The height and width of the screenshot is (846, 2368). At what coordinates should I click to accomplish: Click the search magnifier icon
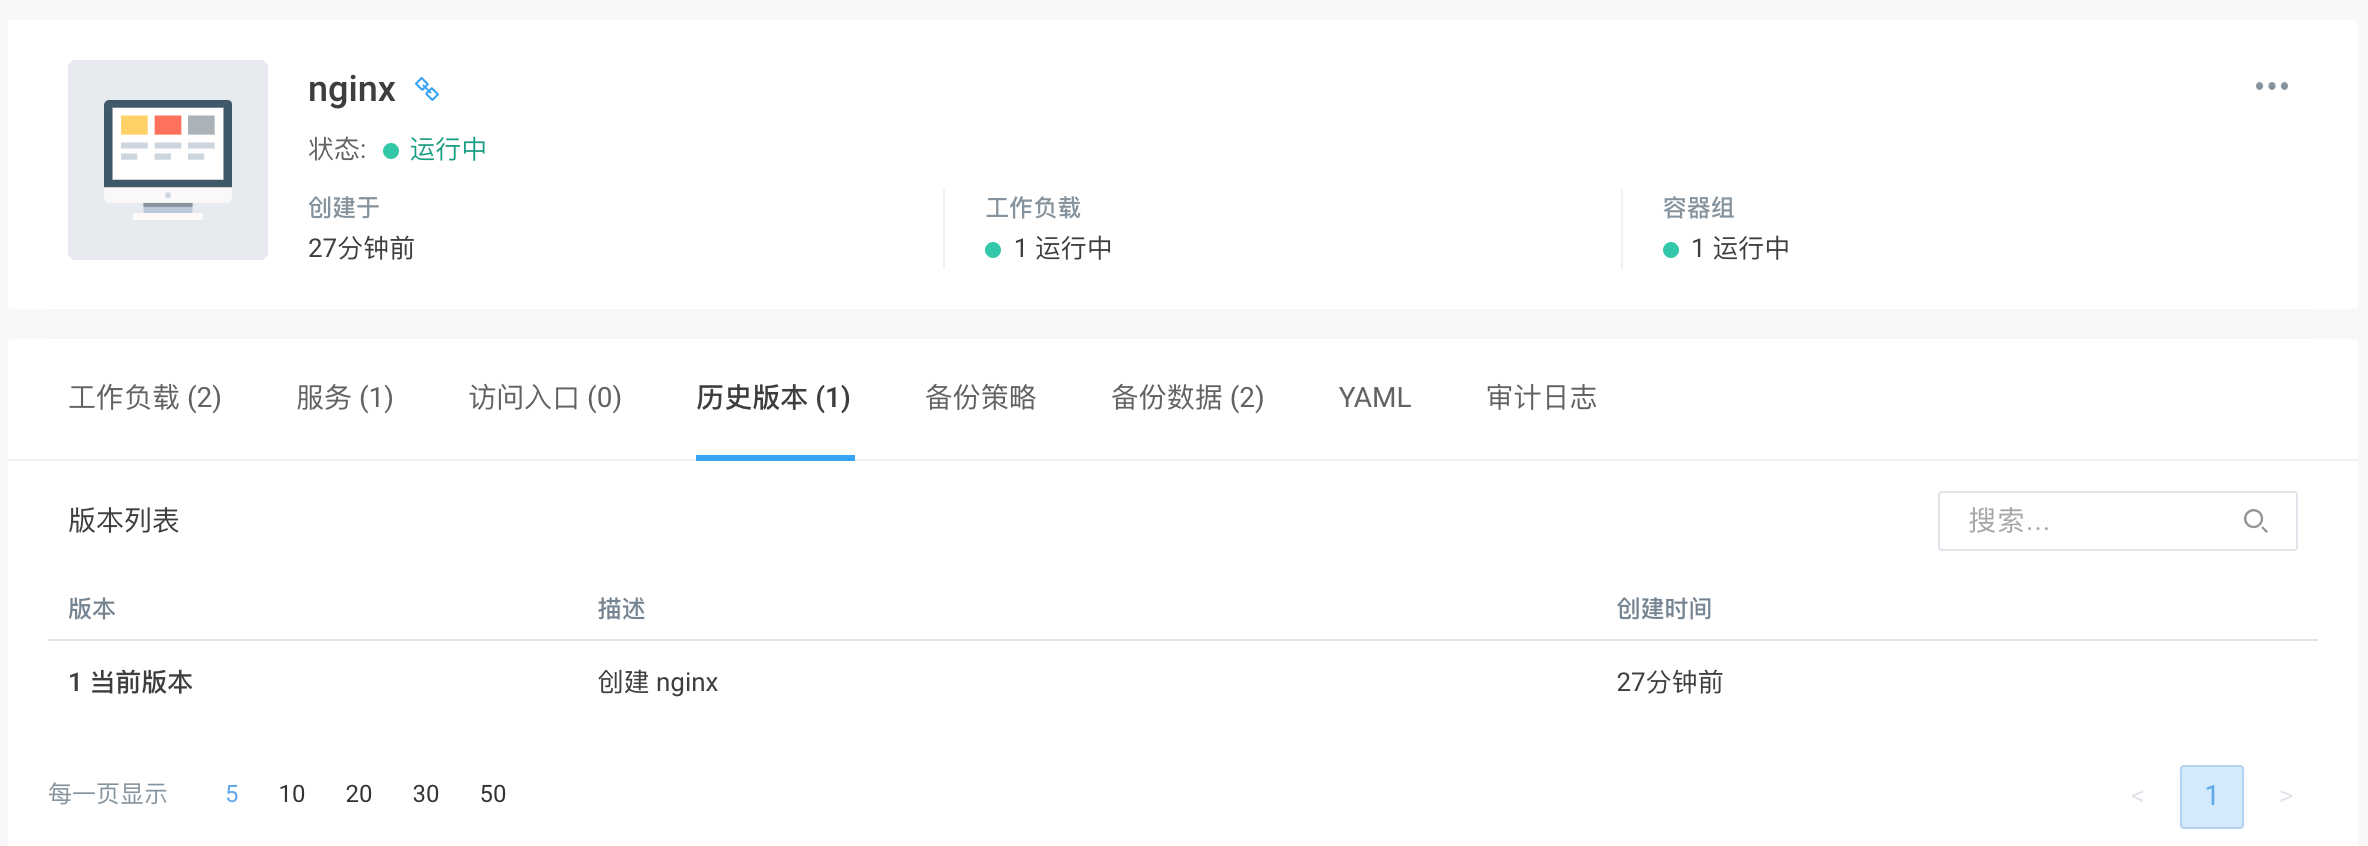pos(2255,521)
